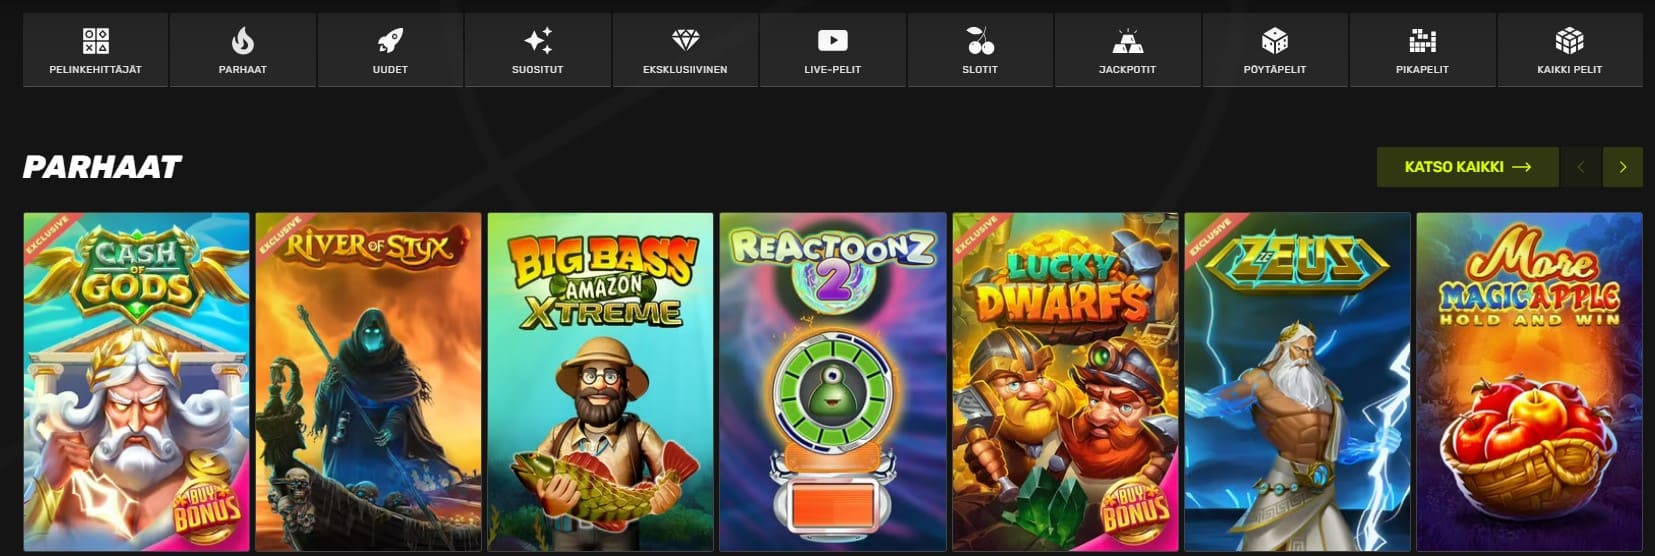The height and width of the screenshot is (556, 1655).
Task: Click the cube icon above Kaikki pelit
Action: point(1569,41)
